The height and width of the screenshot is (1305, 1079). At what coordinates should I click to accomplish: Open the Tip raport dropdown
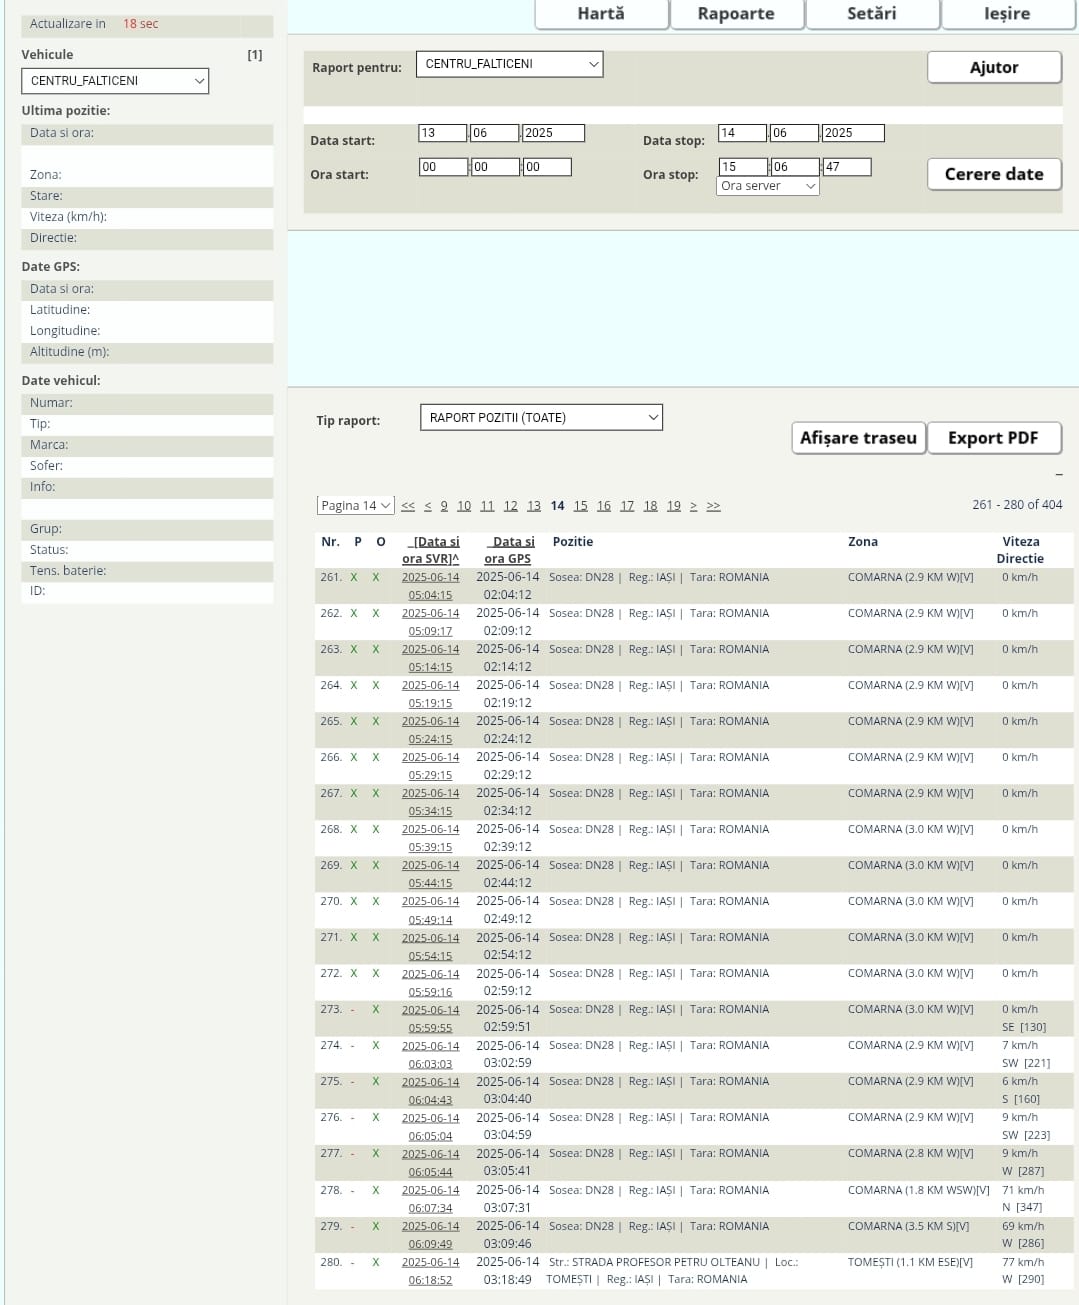coord(541,418)
